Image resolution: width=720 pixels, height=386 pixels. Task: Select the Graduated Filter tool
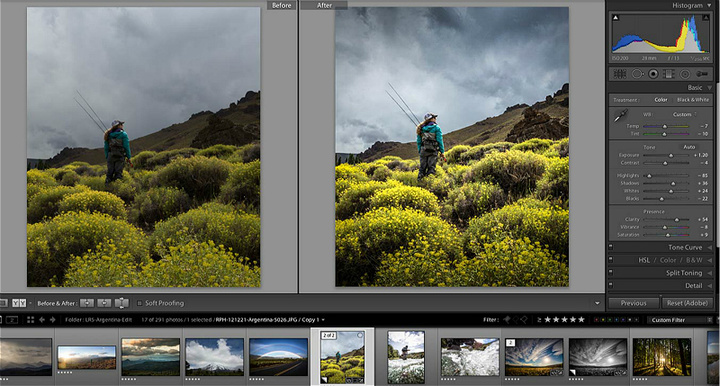(669, 74)
